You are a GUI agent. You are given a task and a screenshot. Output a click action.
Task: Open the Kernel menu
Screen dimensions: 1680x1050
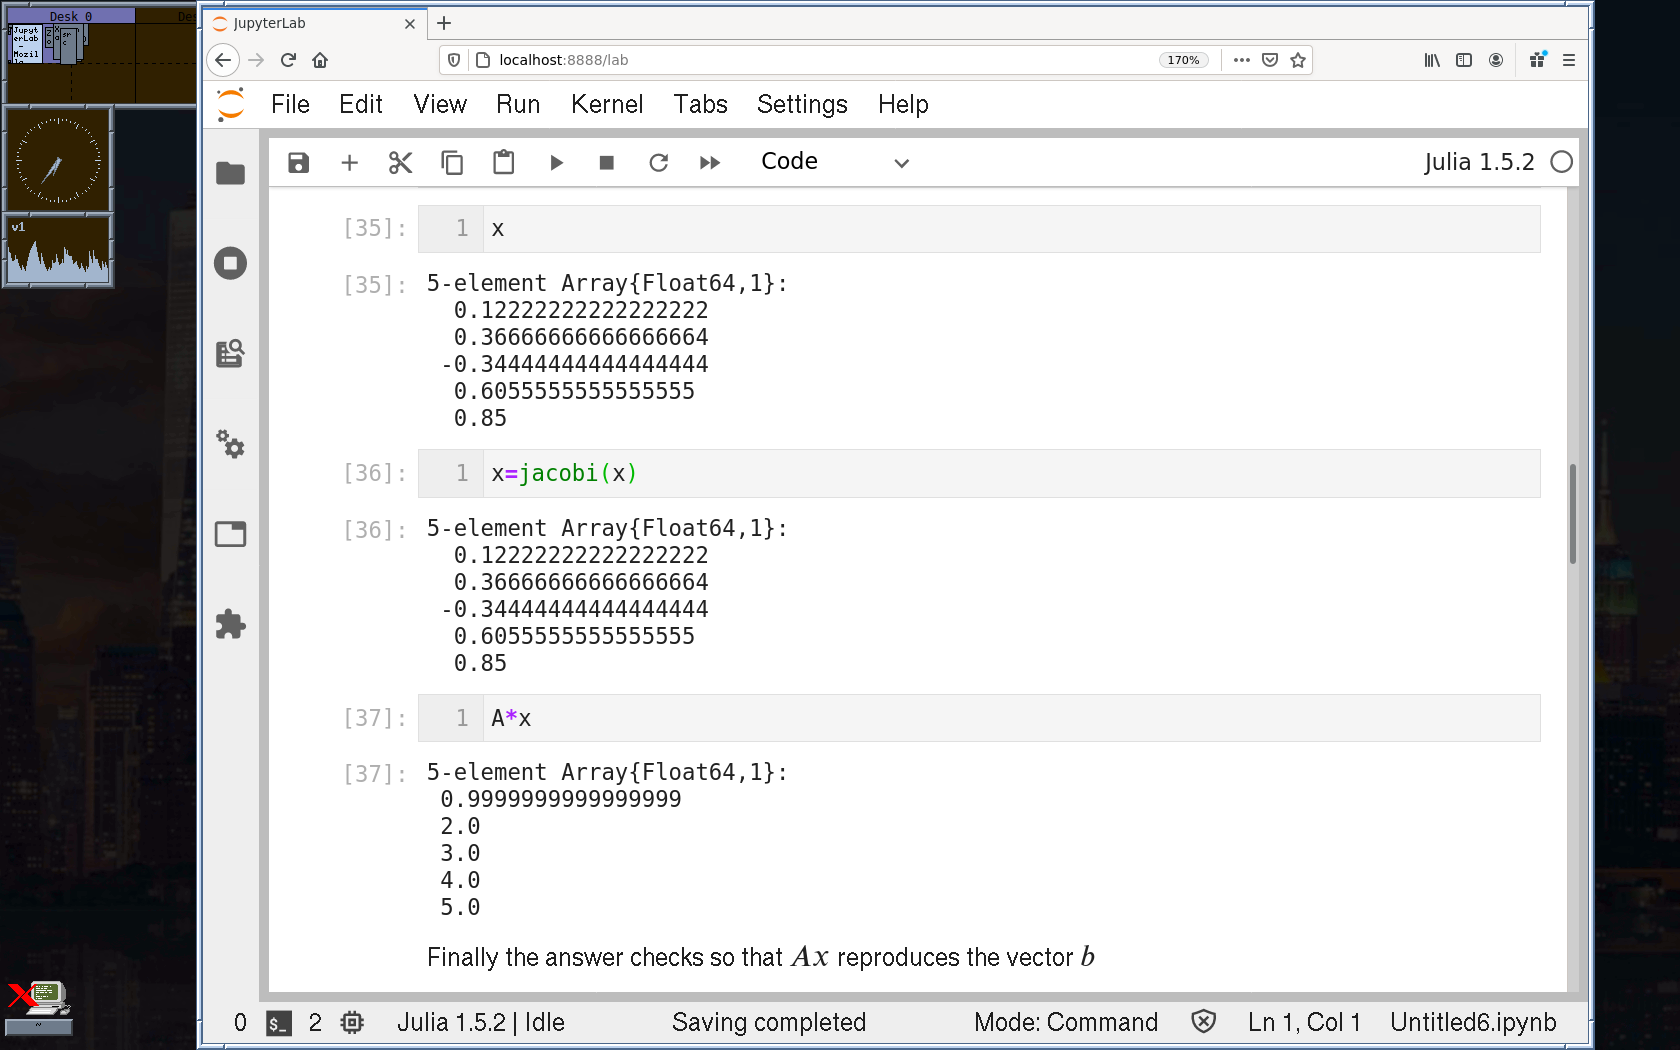click(x=606, y=104)
